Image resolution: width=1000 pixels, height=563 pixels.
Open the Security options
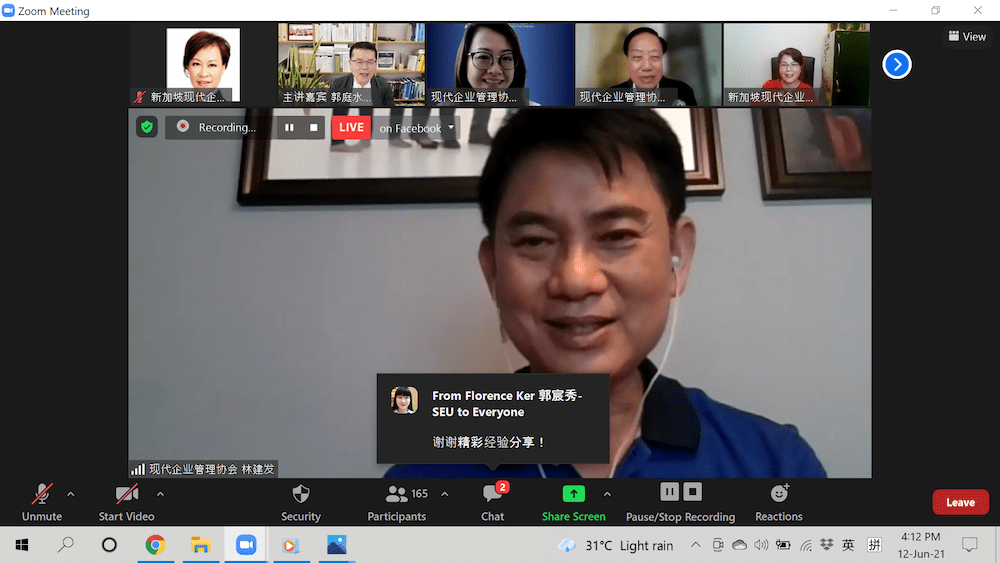300,502
